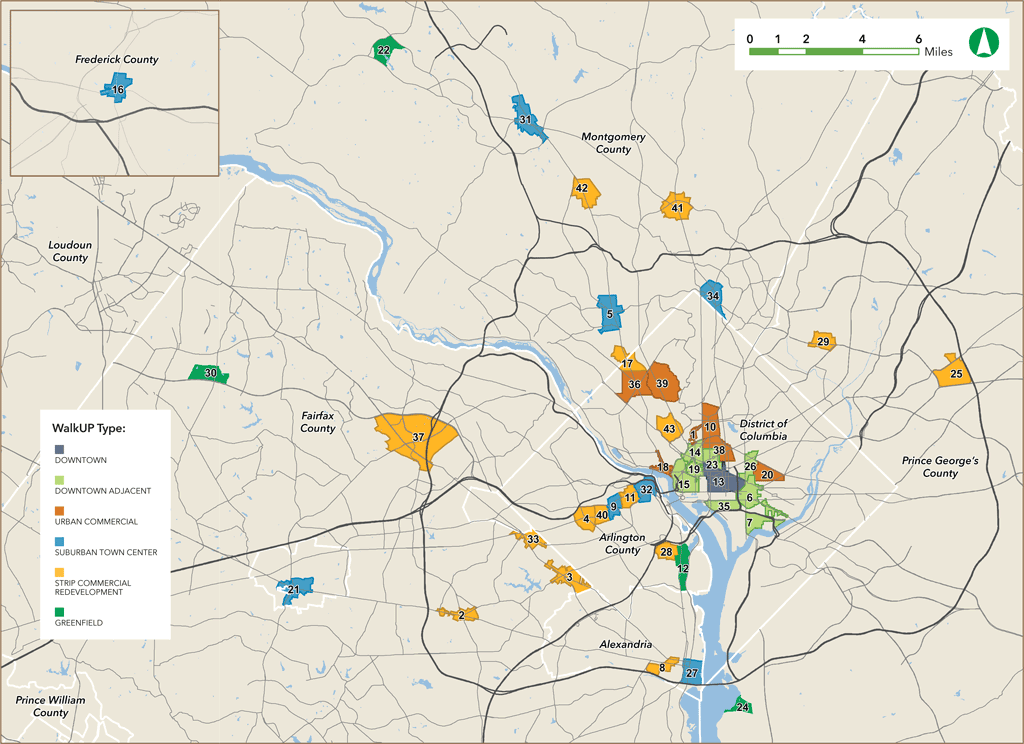Click the Suburban Town Center blue swatch
The image size is (1024, 744).
59,542
